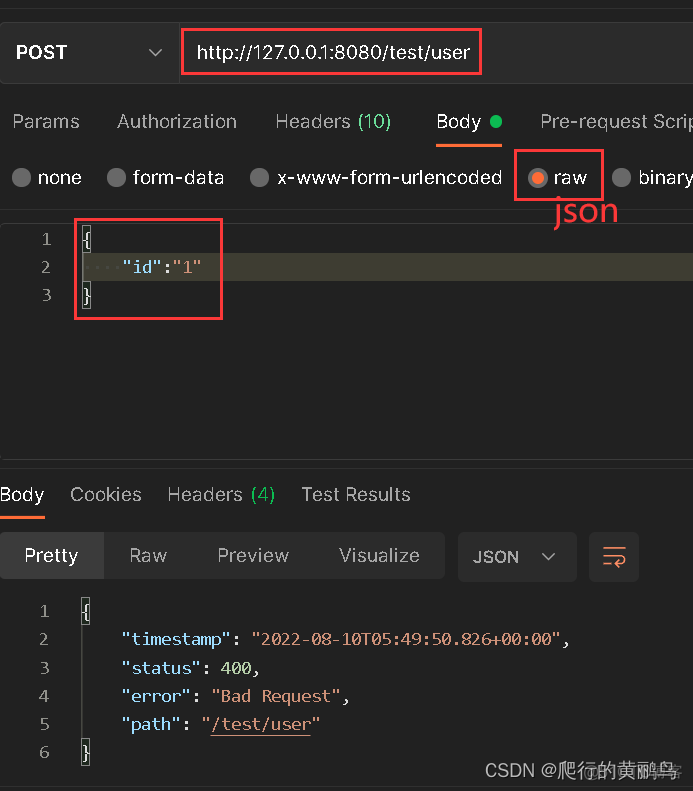Select the raw body type radio button
693x791 pixels.
point(538,178)
